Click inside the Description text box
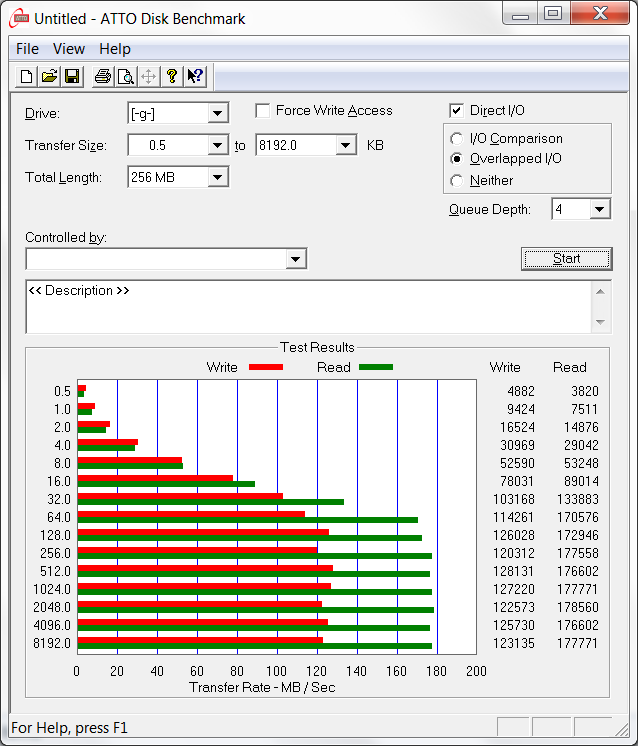This screenshot has width=638, height=746. [300, 310]
